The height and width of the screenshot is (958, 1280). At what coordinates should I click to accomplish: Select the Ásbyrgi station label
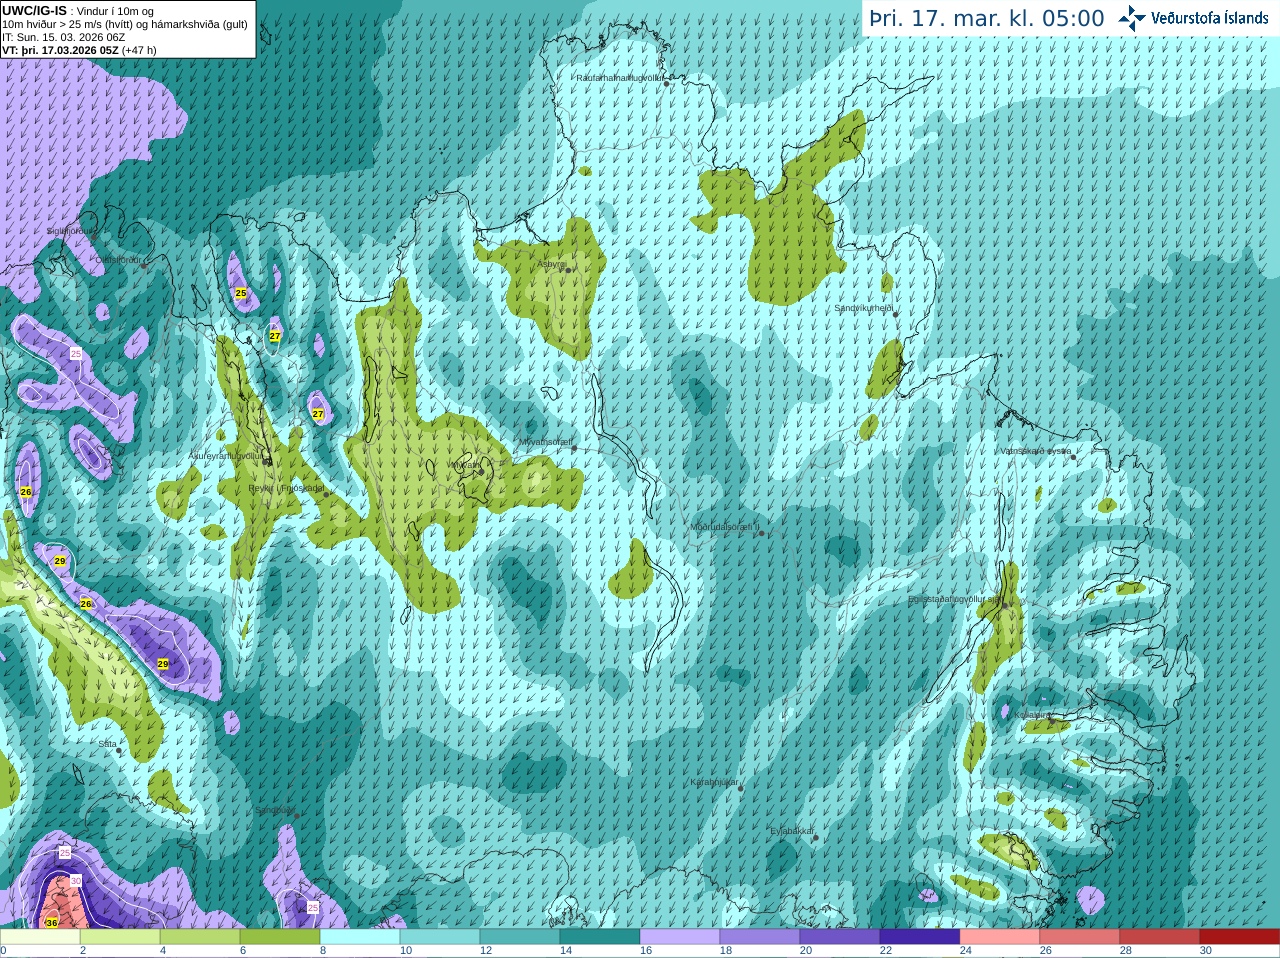pos(551,264)
